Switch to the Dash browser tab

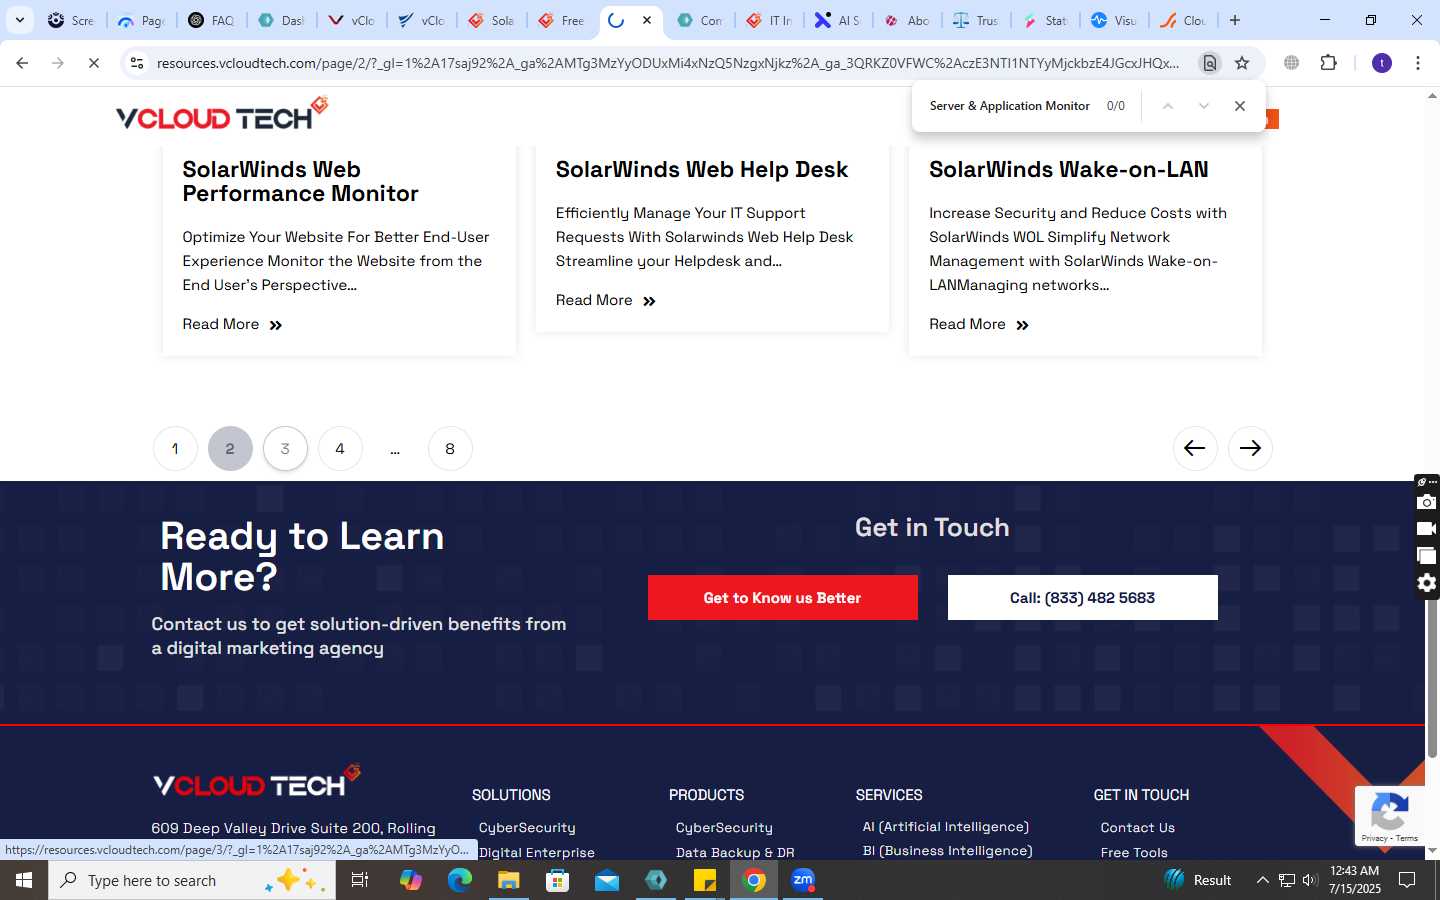click(281, 20)
